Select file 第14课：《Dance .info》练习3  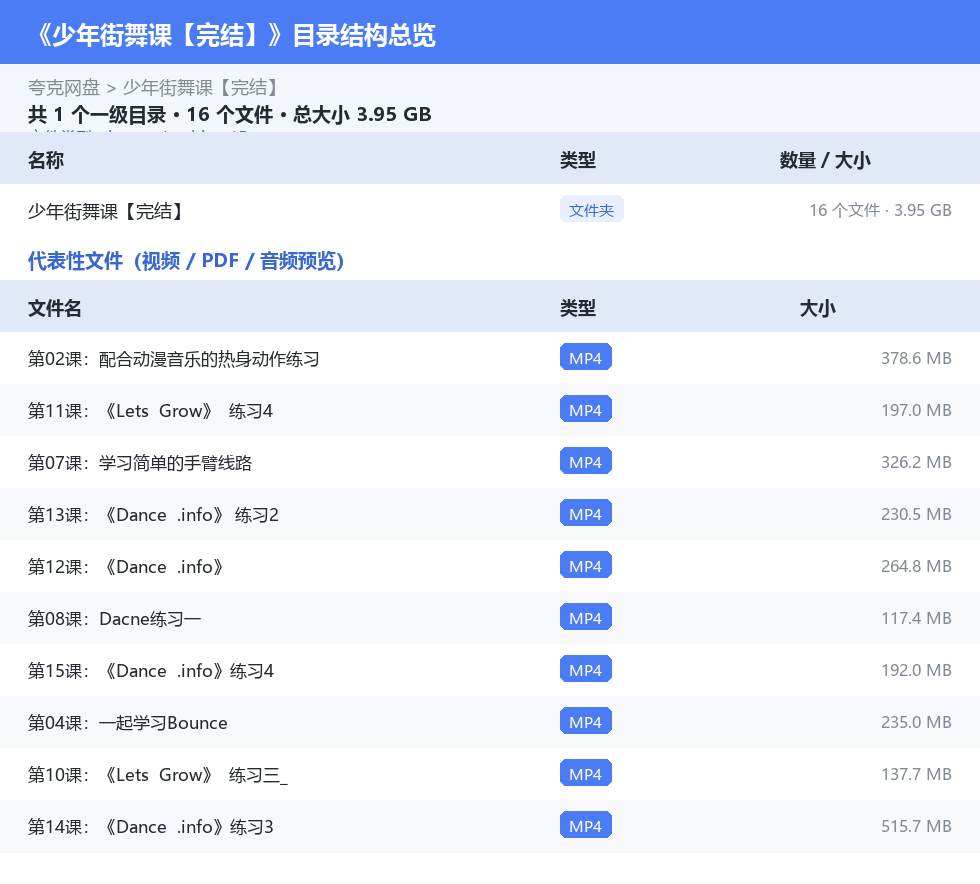(151, 826)
